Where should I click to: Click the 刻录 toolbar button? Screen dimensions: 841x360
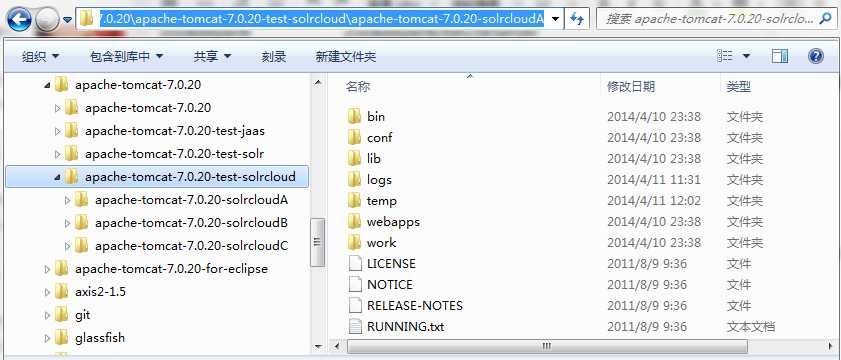274,56
